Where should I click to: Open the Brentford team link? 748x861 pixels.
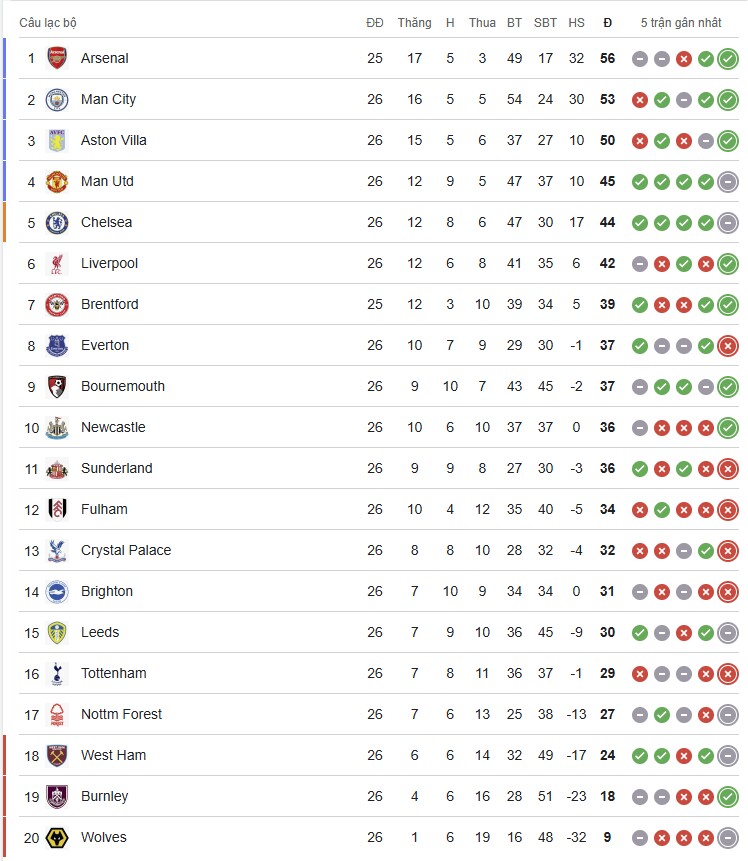click(110, 304)
